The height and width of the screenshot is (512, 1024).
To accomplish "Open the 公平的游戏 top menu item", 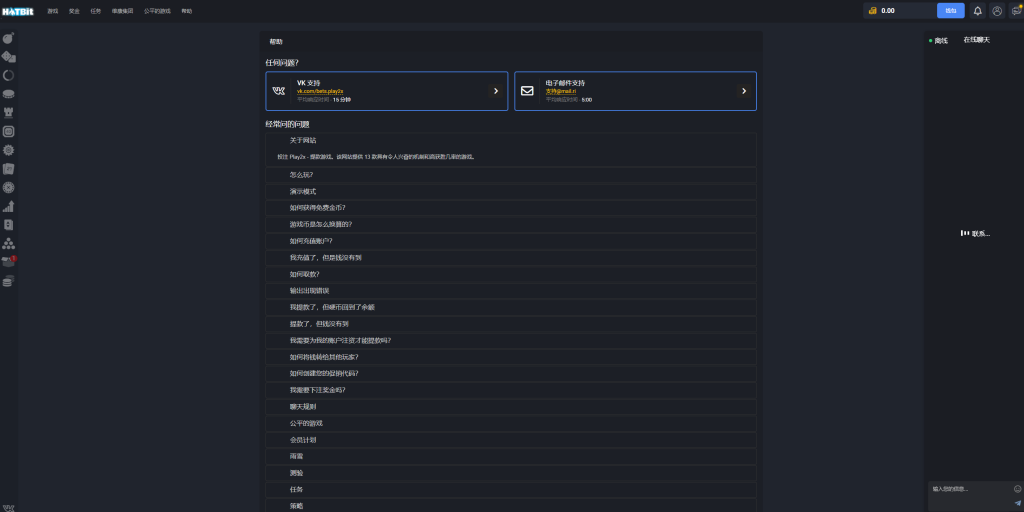I will pos(157,11).
